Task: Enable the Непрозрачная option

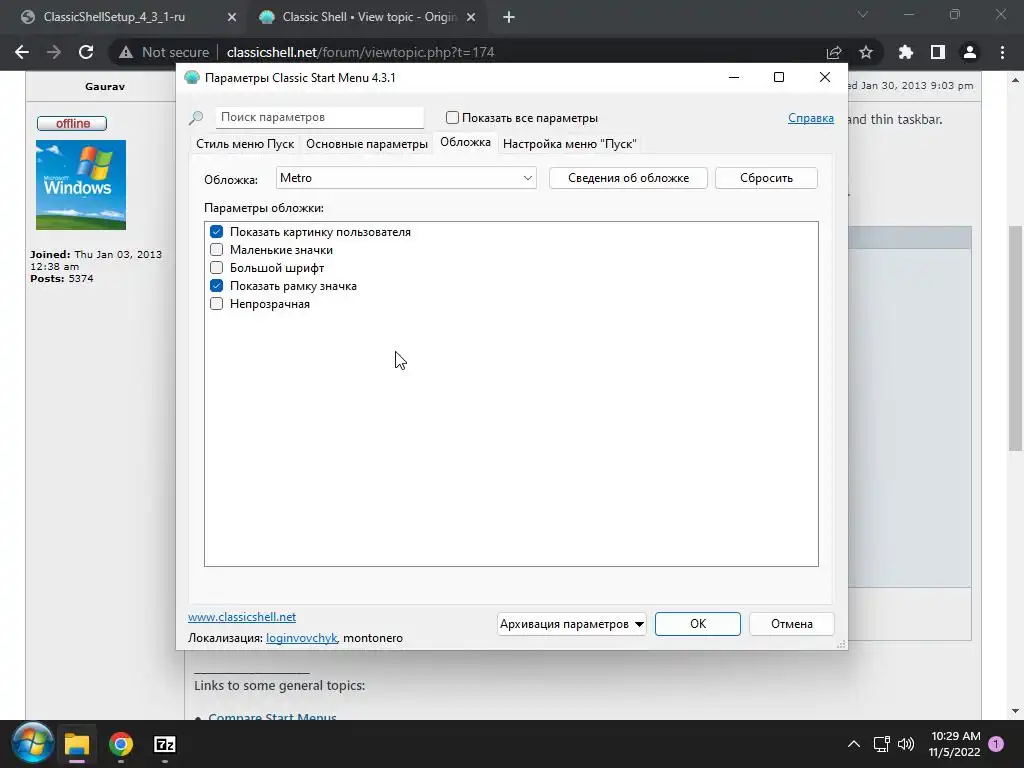Action: coord(216,304)
